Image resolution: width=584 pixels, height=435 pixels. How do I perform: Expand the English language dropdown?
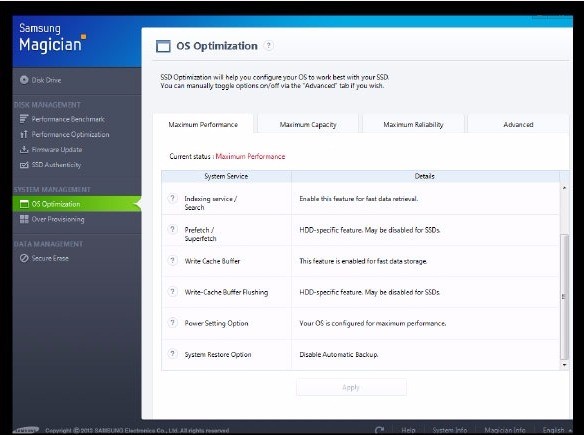[x=557, y=430]
